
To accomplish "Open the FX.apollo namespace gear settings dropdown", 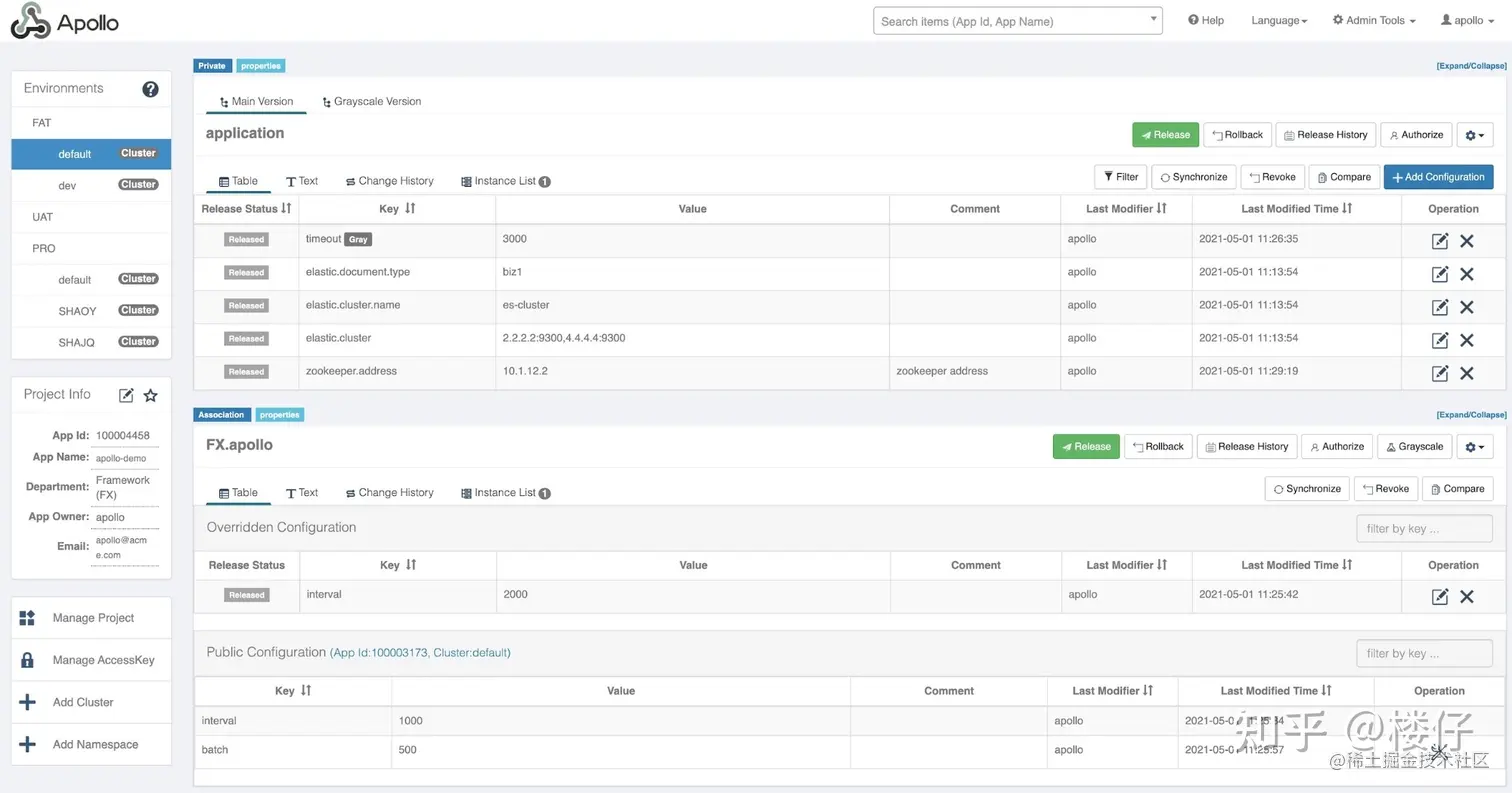I will click(x=1475, y=447).
